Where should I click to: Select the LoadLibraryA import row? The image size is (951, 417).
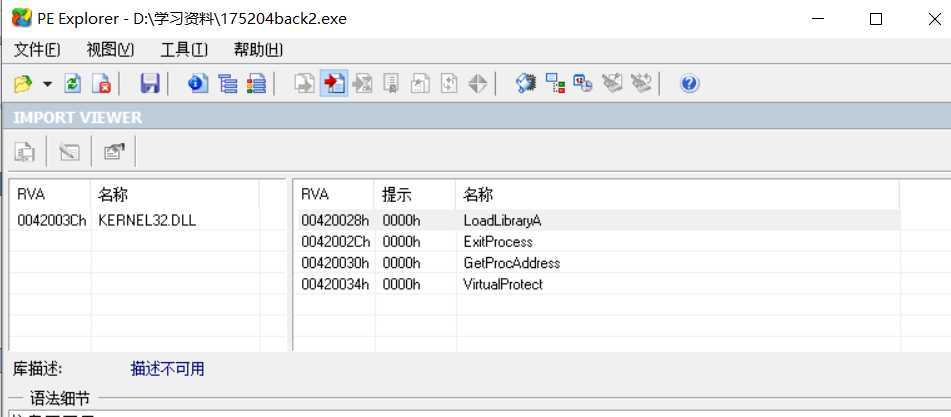(597, 220)
